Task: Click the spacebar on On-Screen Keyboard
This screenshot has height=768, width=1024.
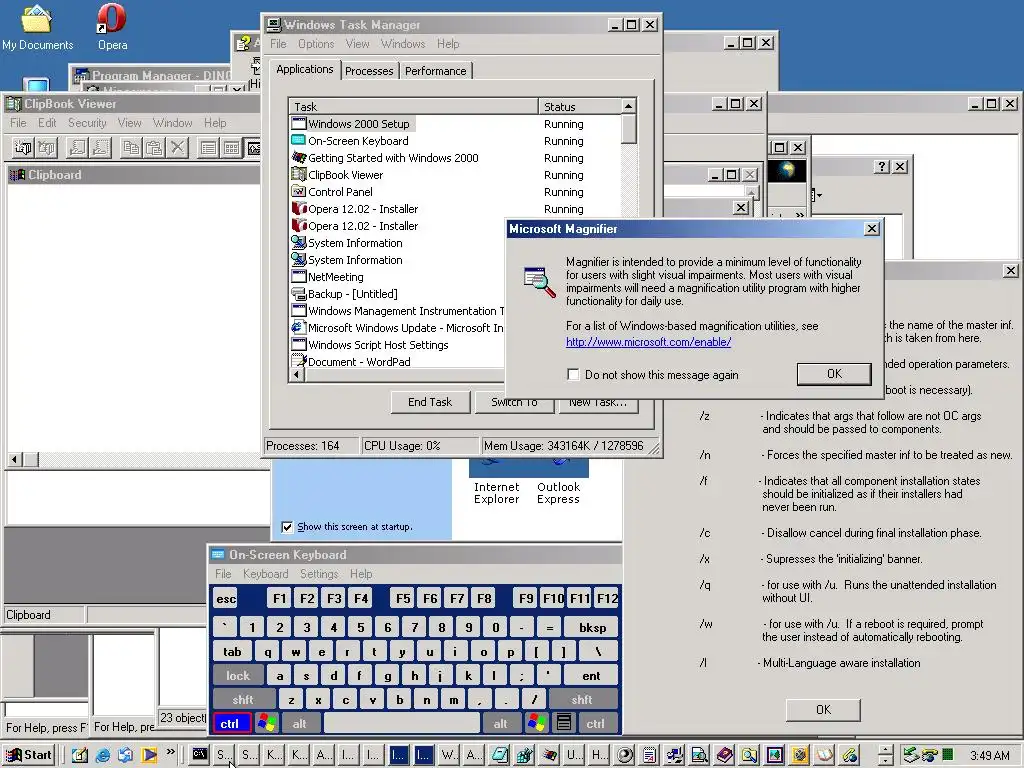Action: pos(401,723)
